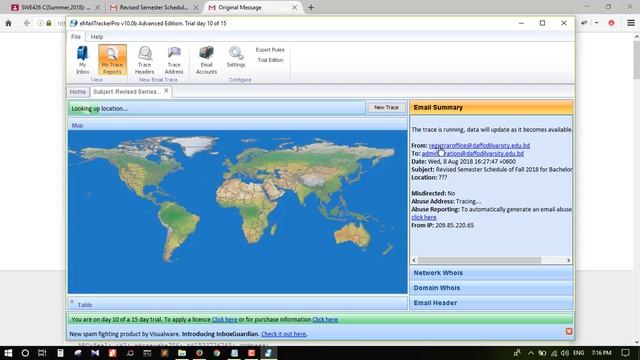Select the Trace Headers tool
Image resolution: width=640 pixels, height=360 pixels.
pyautogui.click(x=144, y=60)
